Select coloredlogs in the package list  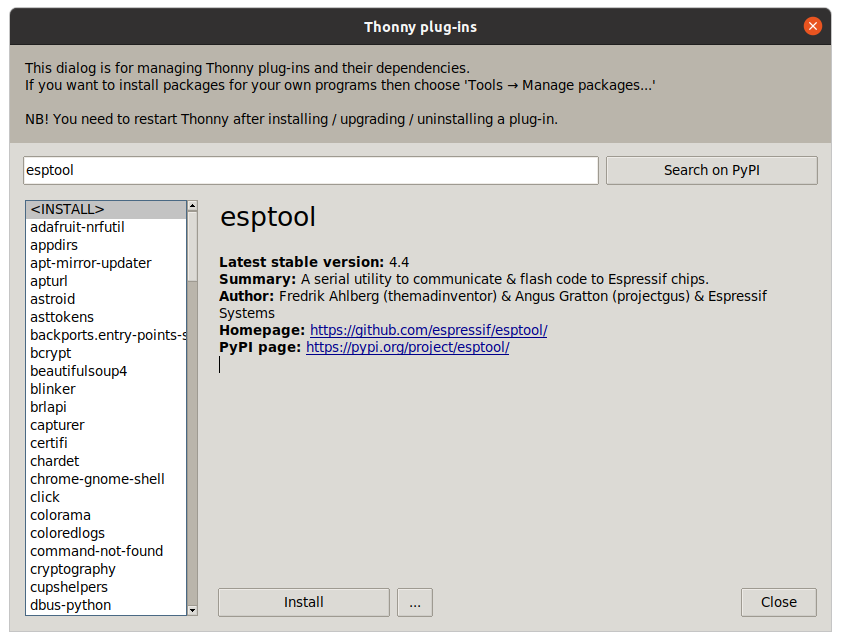(x=106, y=533)
